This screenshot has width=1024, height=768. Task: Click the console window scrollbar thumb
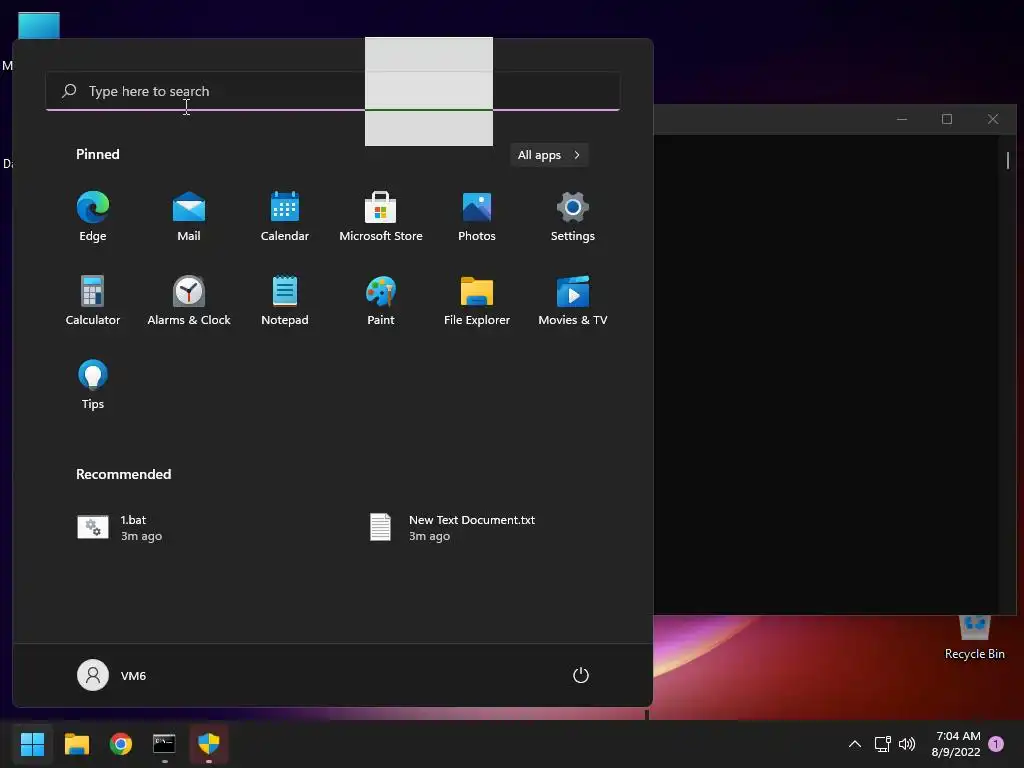(1008, 160)
